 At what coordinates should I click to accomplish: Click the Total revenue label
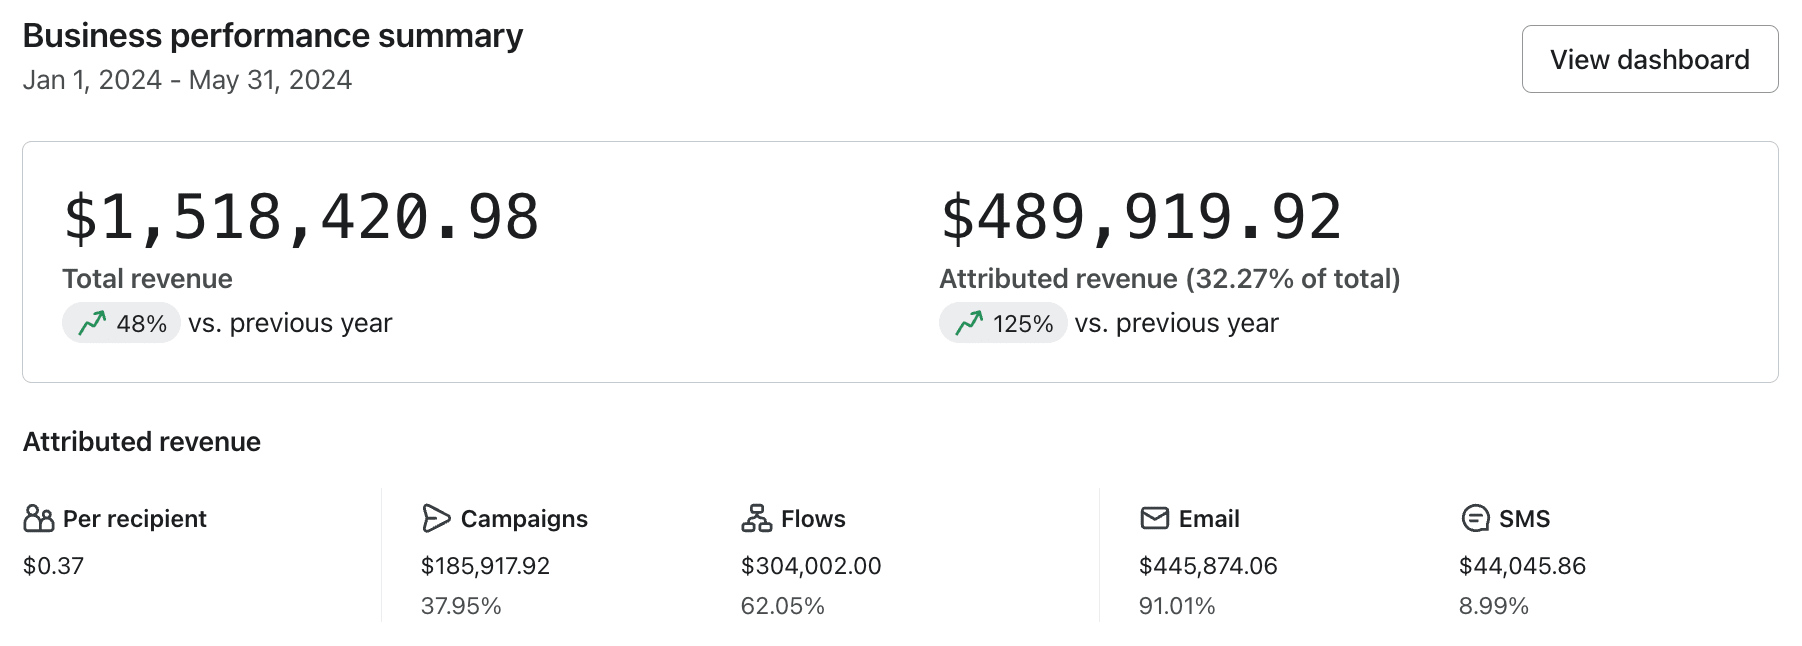pyautogui.click(x=147, y=279)
